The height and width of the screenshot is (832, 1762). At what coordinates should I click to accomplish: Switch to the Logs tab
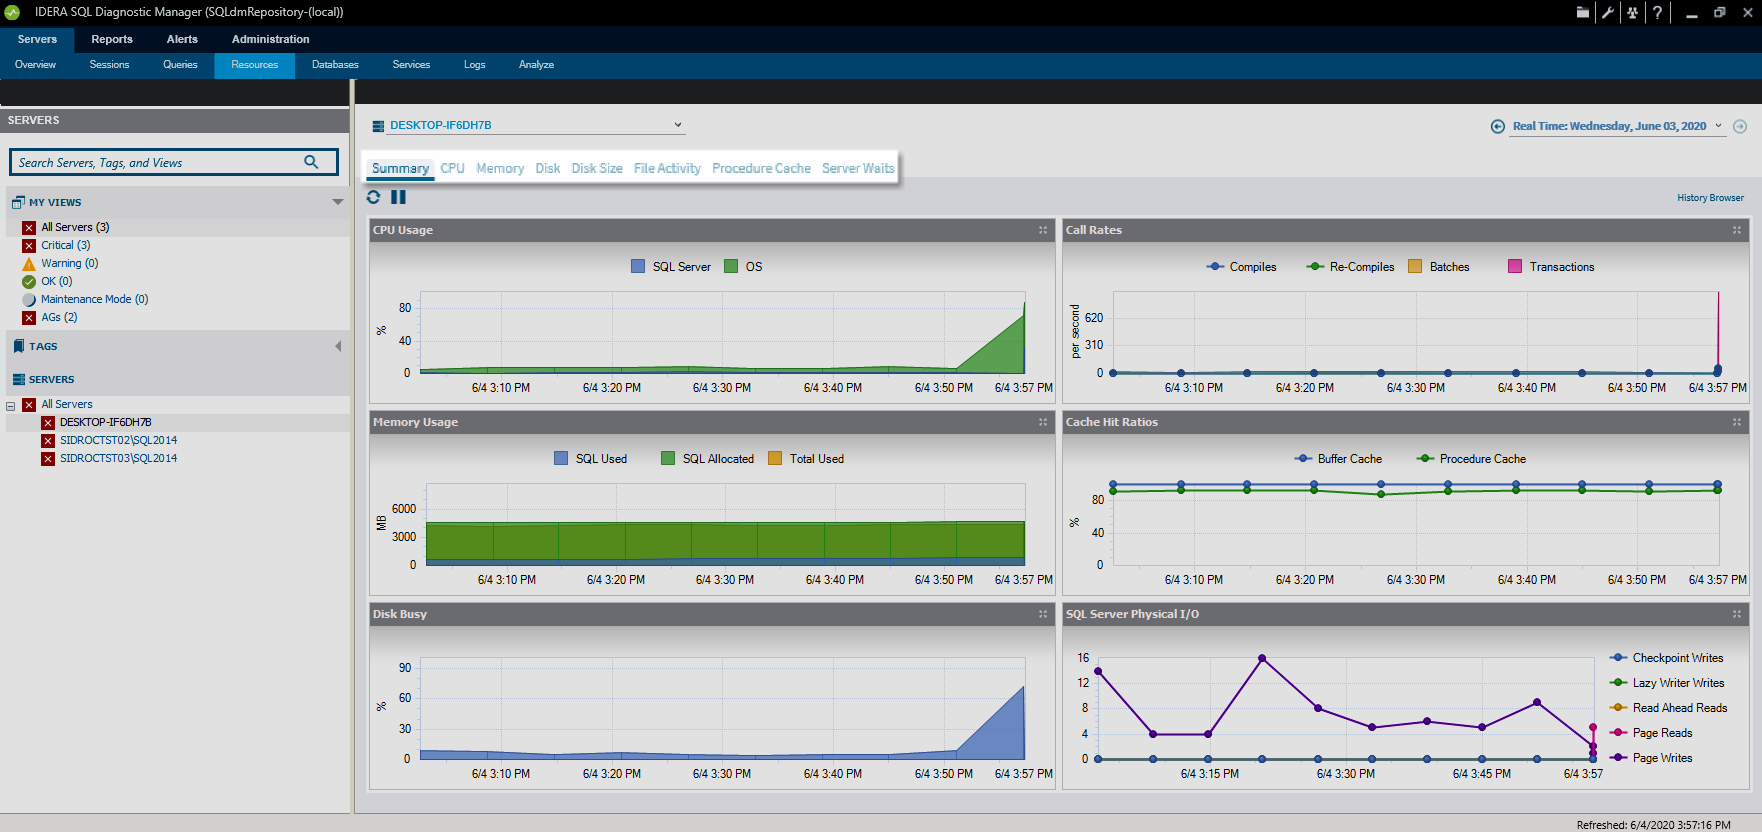click(x=474, y=65)
